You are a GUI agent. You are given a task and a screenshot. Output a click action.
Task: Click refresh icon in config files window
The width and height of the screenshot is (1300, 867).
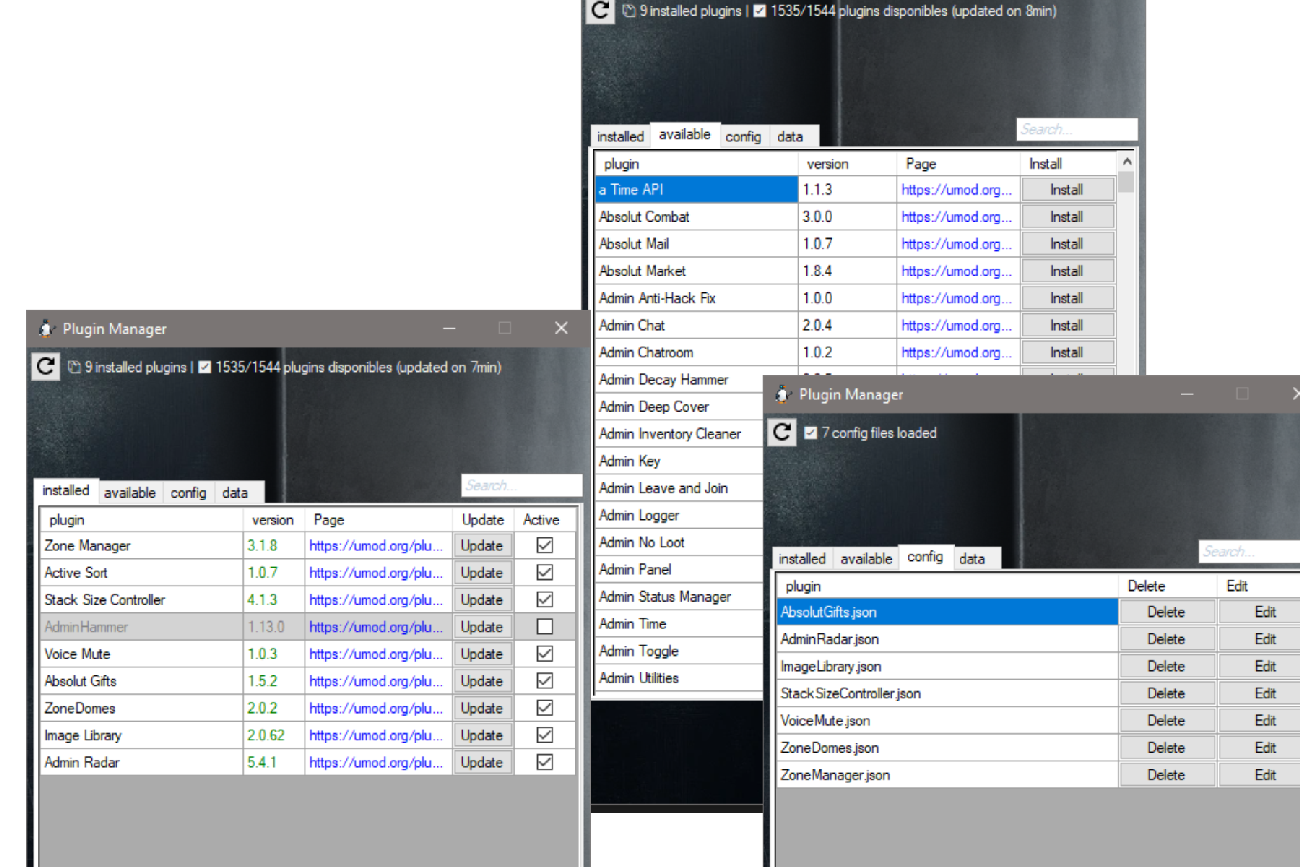click(782, 432)
